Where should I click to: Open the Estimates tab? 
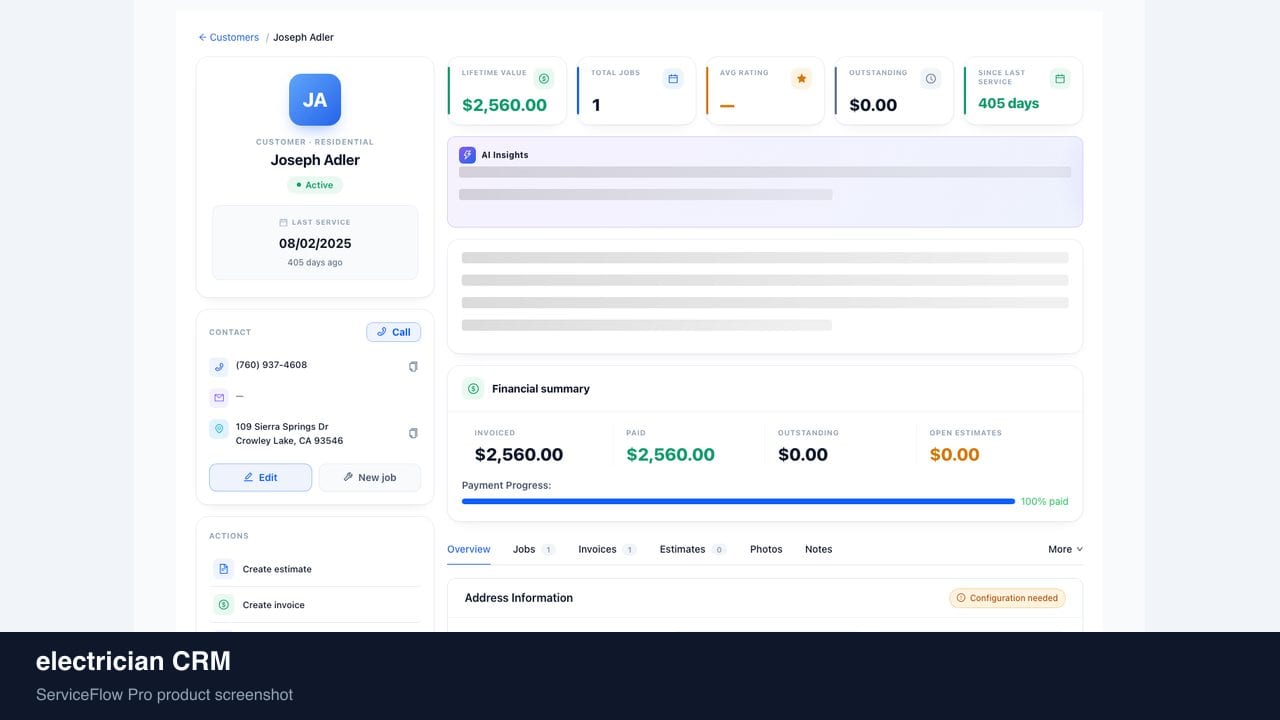click(693, 549)
